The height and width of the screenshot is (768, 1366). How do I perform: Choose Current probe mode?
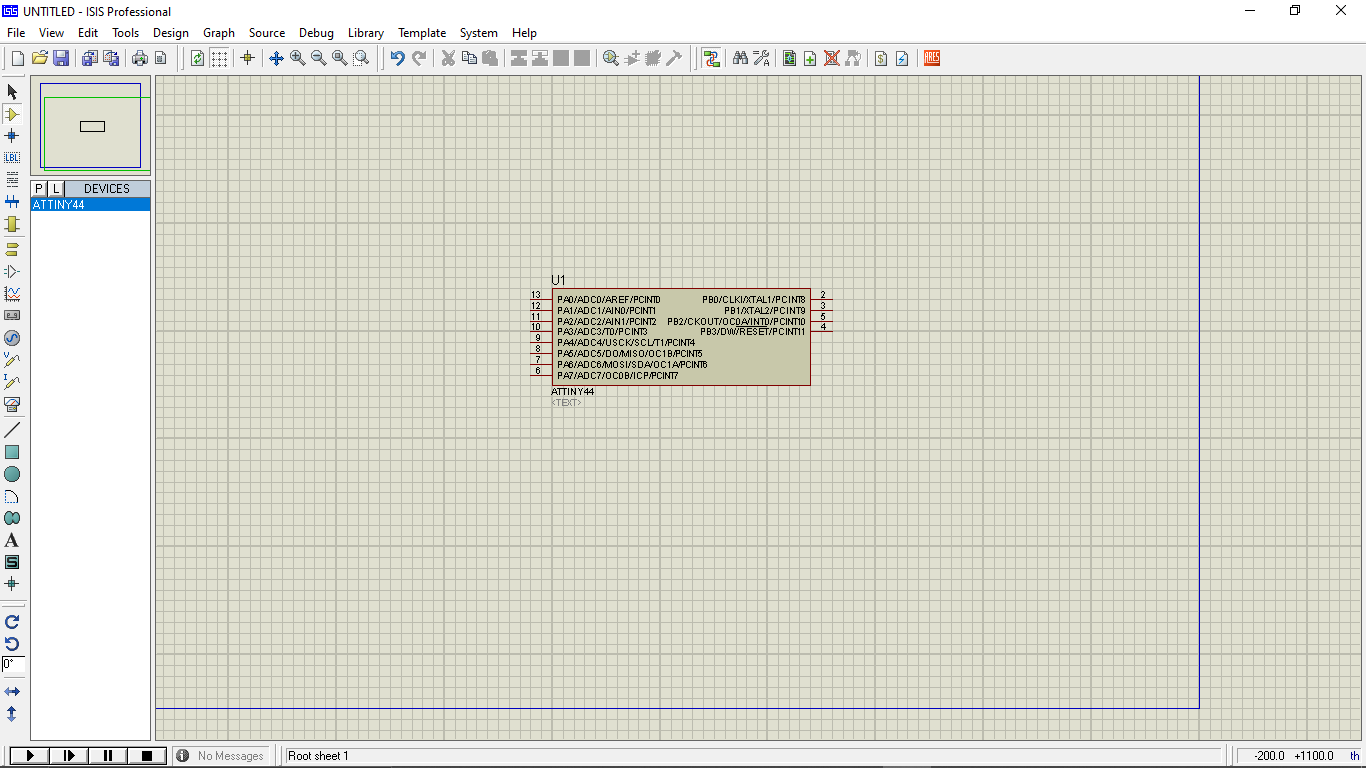point(12,382)
